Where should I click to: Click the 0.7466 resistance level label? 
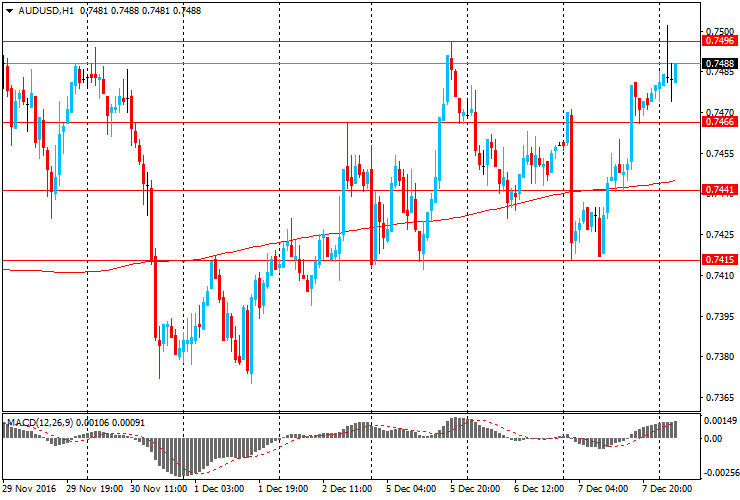point(720,122)
